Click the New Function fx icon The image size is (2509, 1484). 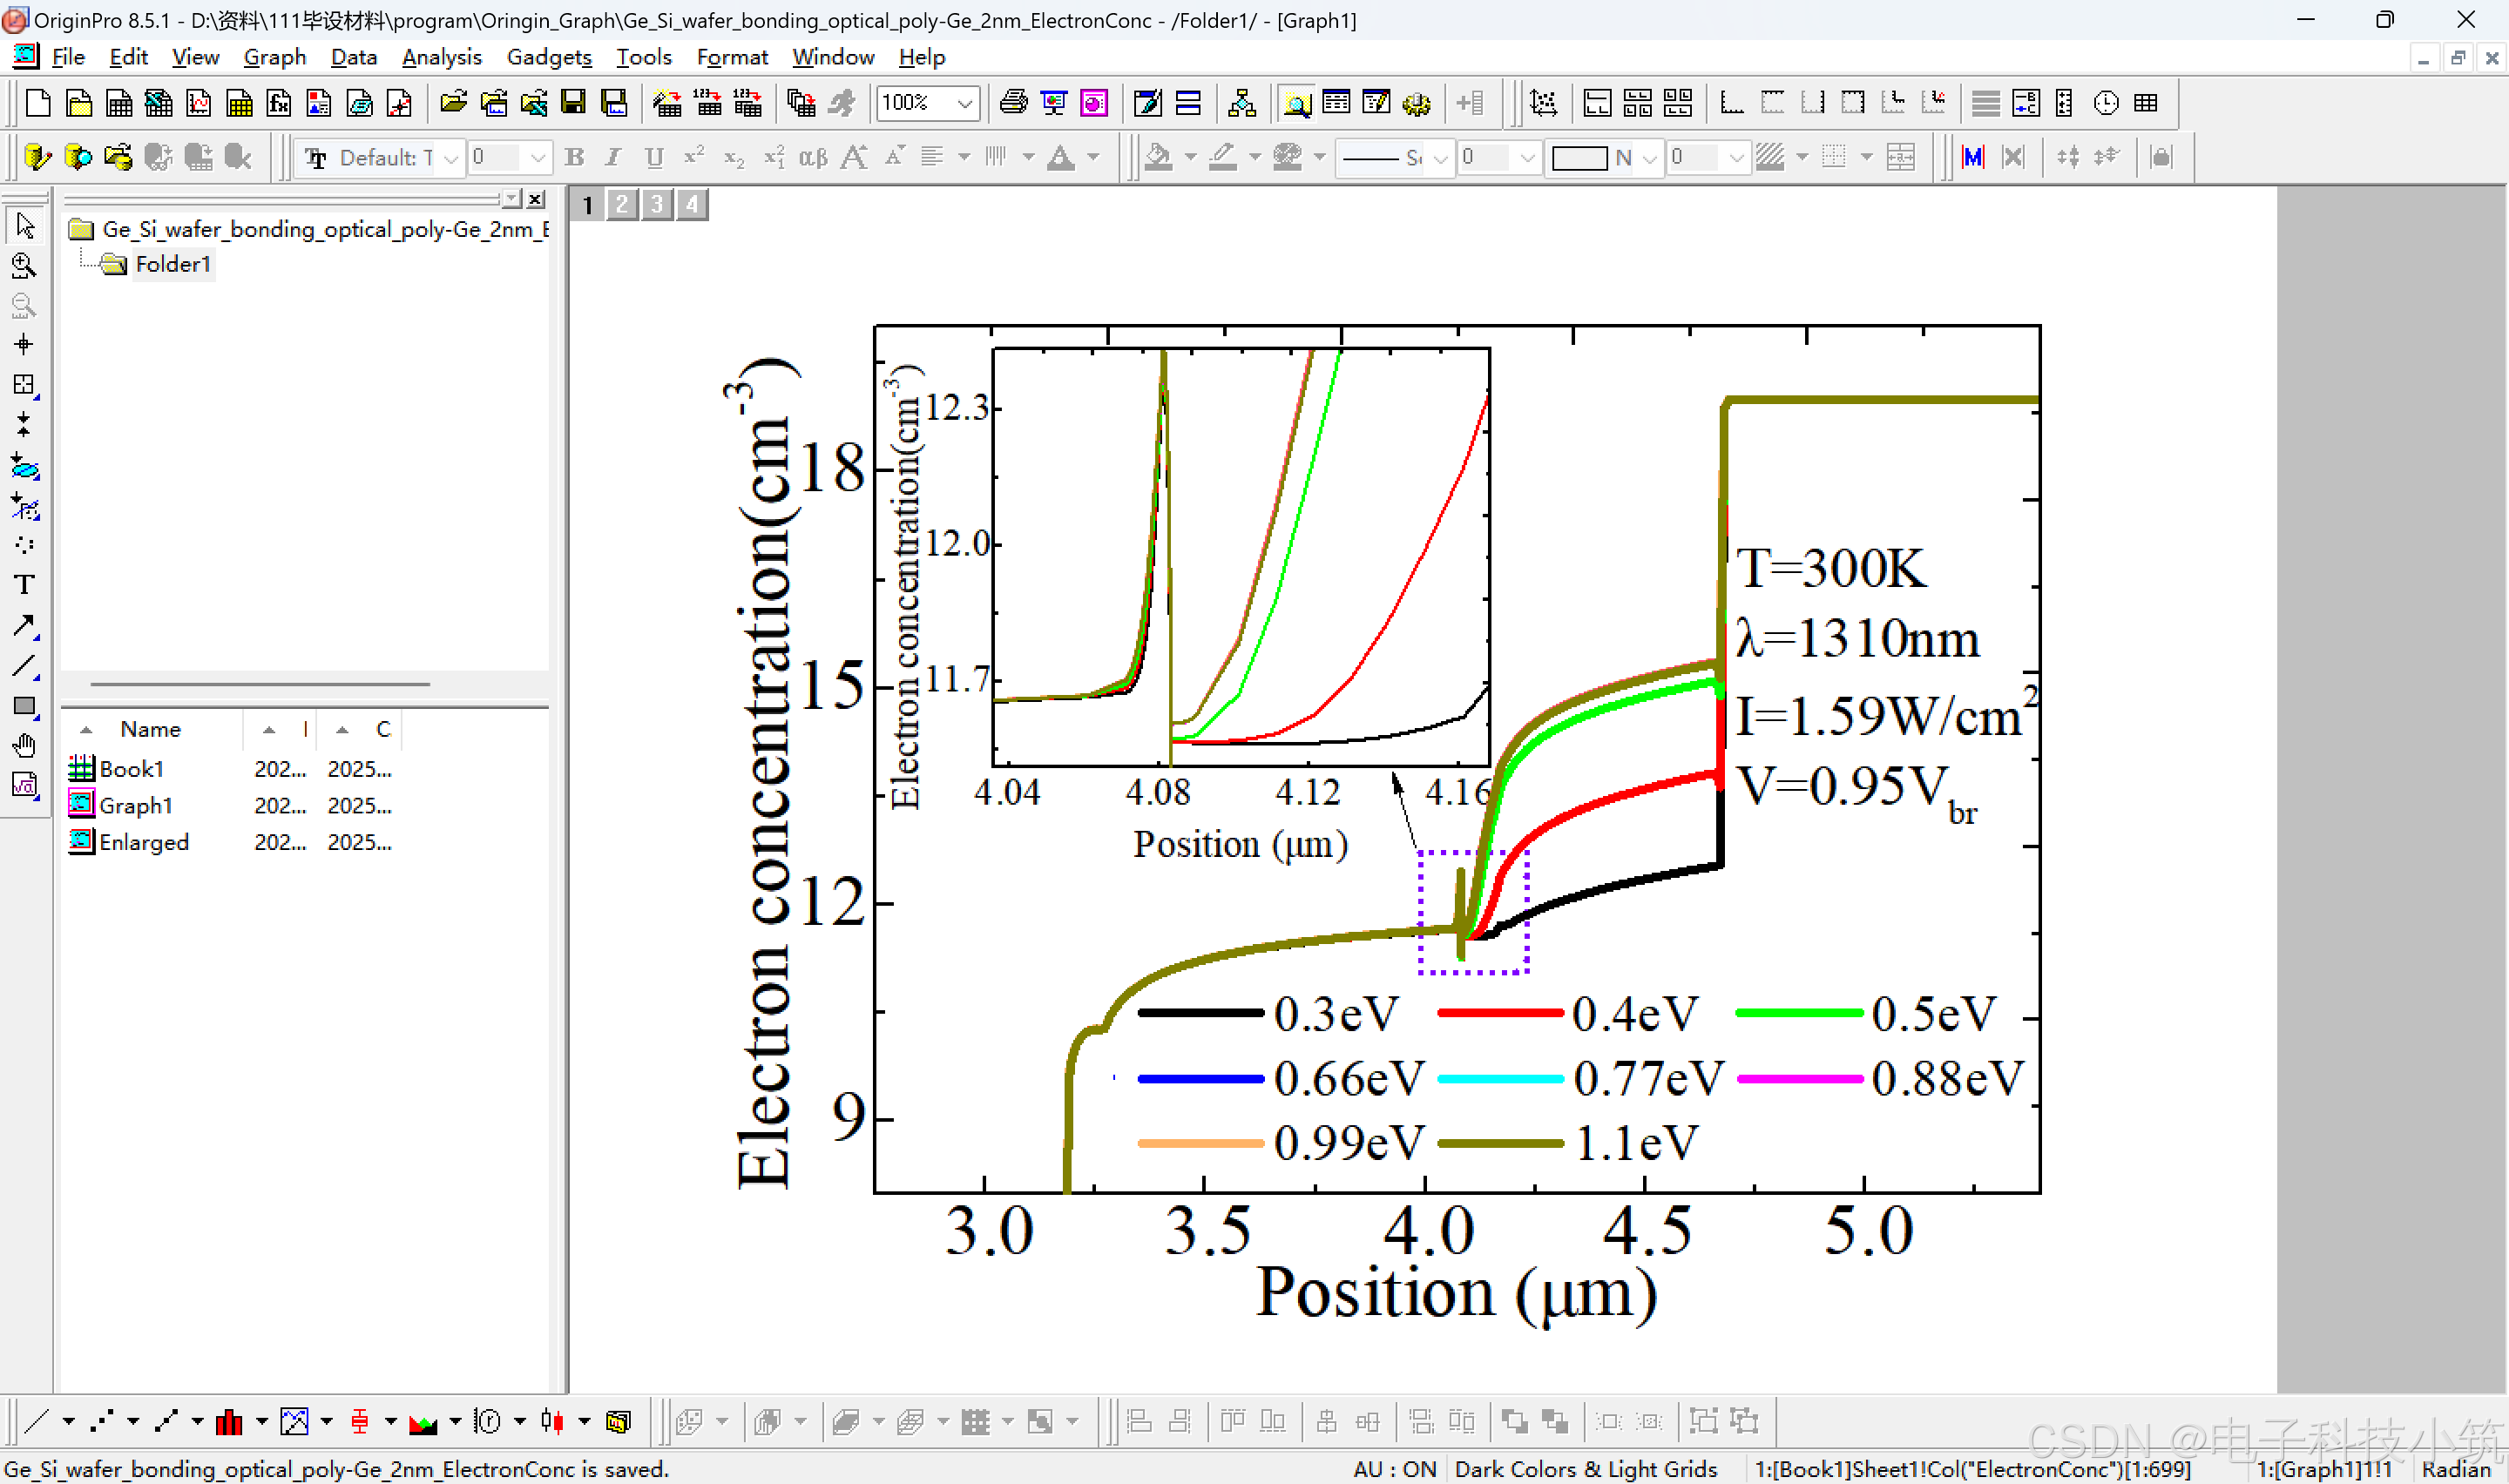coord(279,103)
